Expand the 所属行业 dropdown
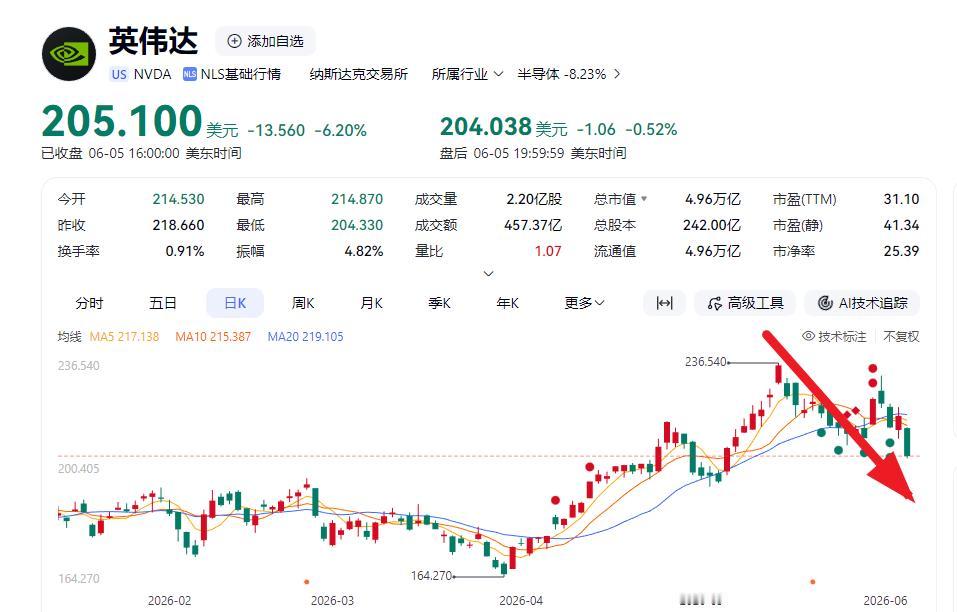957x612 pixels. [x=467, y=74]
